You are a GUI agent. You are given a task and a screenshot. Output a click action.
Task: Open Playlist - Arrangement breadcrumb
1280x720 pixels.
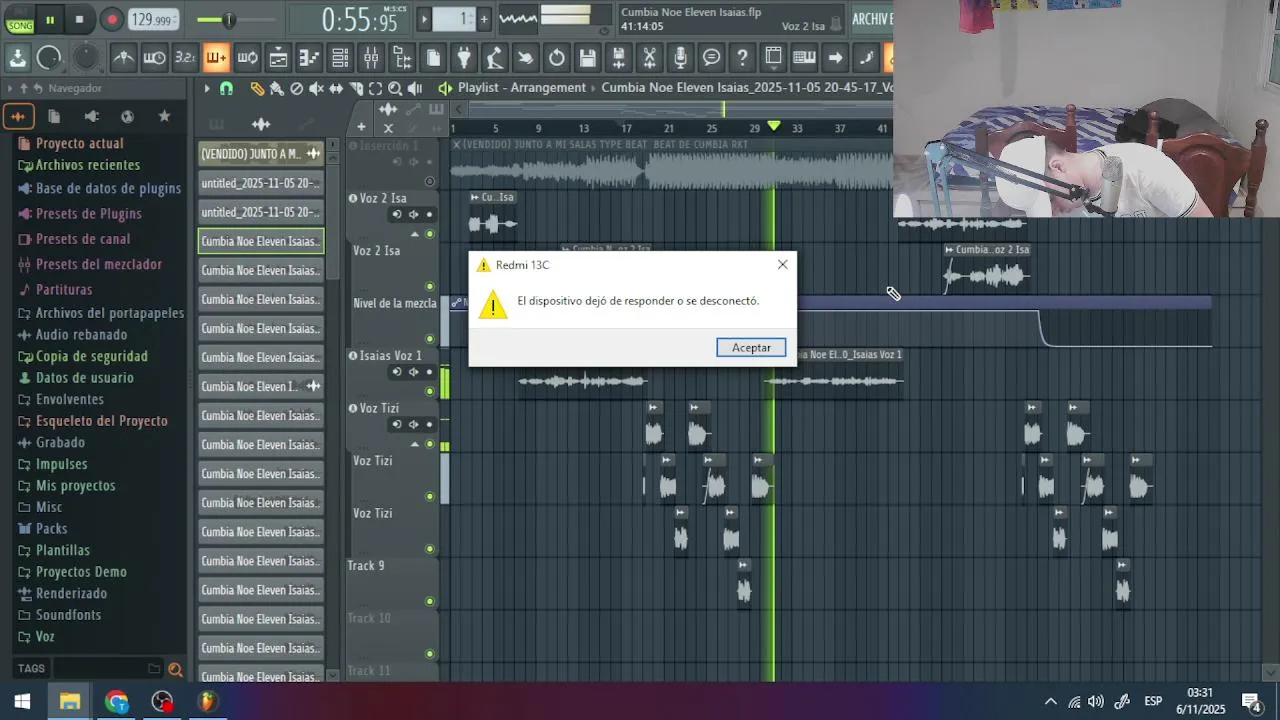522,88
